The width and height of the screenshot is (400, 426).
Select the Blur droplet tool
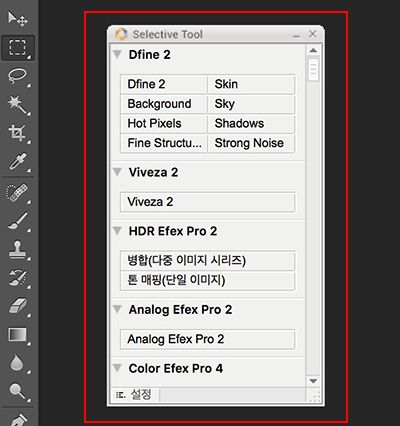coord(17,363)
